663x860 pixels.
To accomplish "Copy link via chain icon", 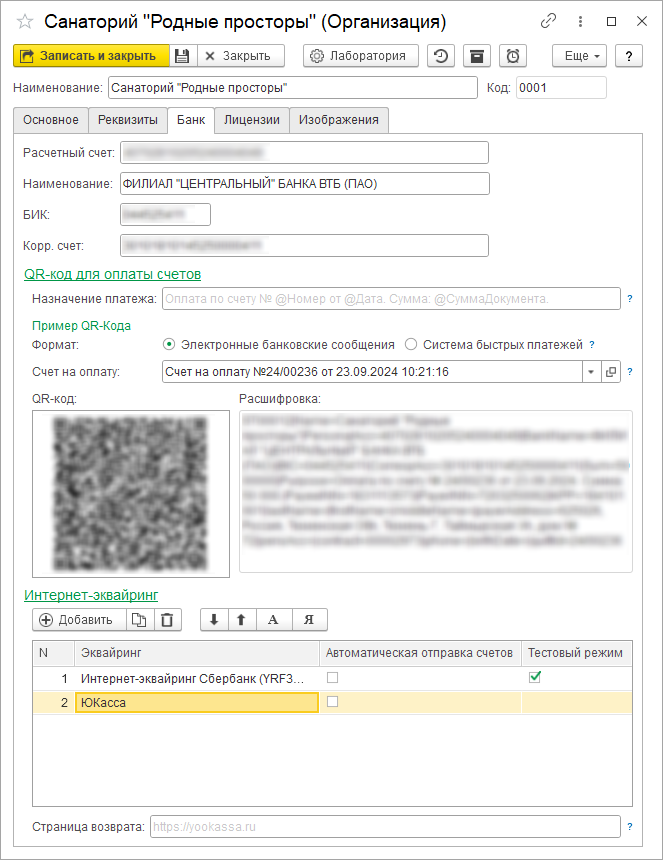I will pos(548,21).
